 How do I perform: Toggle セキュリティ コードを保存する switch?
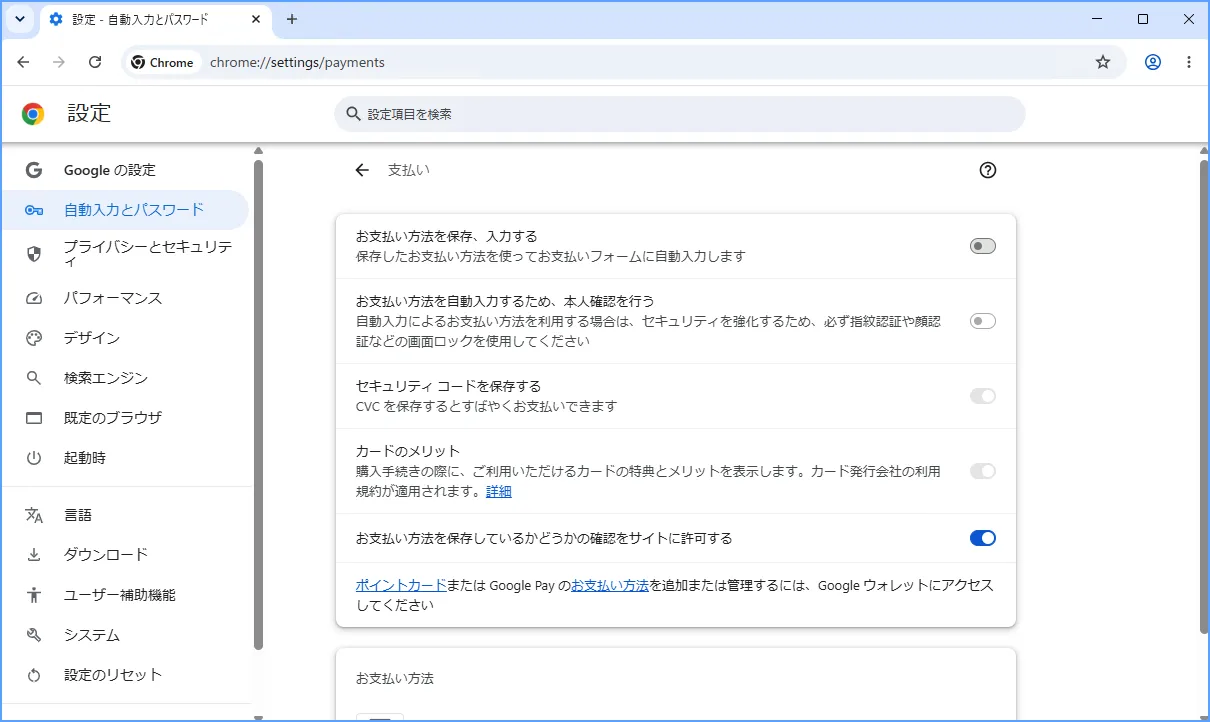point(983,396)
